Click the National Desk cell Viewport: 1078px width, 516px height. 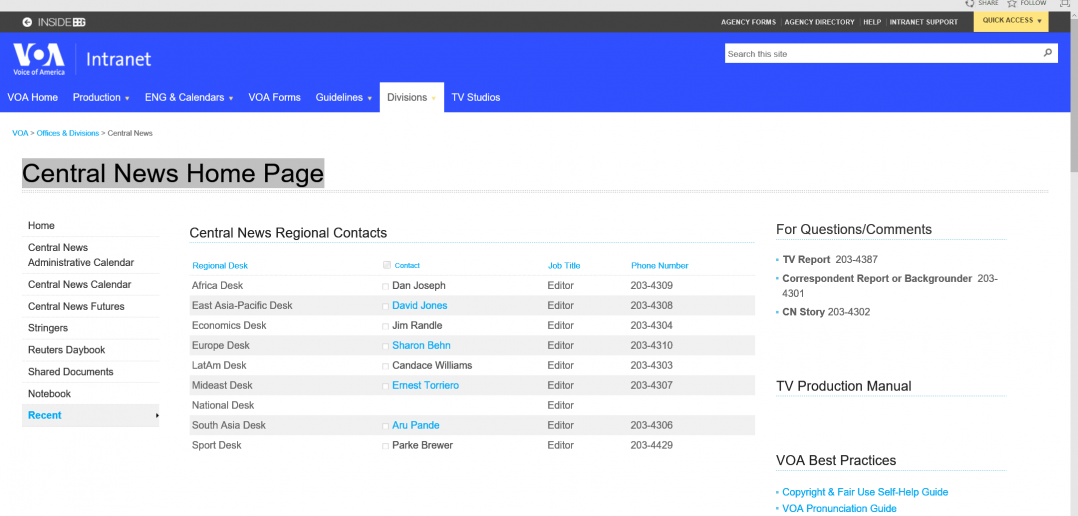tap(223, 405)
